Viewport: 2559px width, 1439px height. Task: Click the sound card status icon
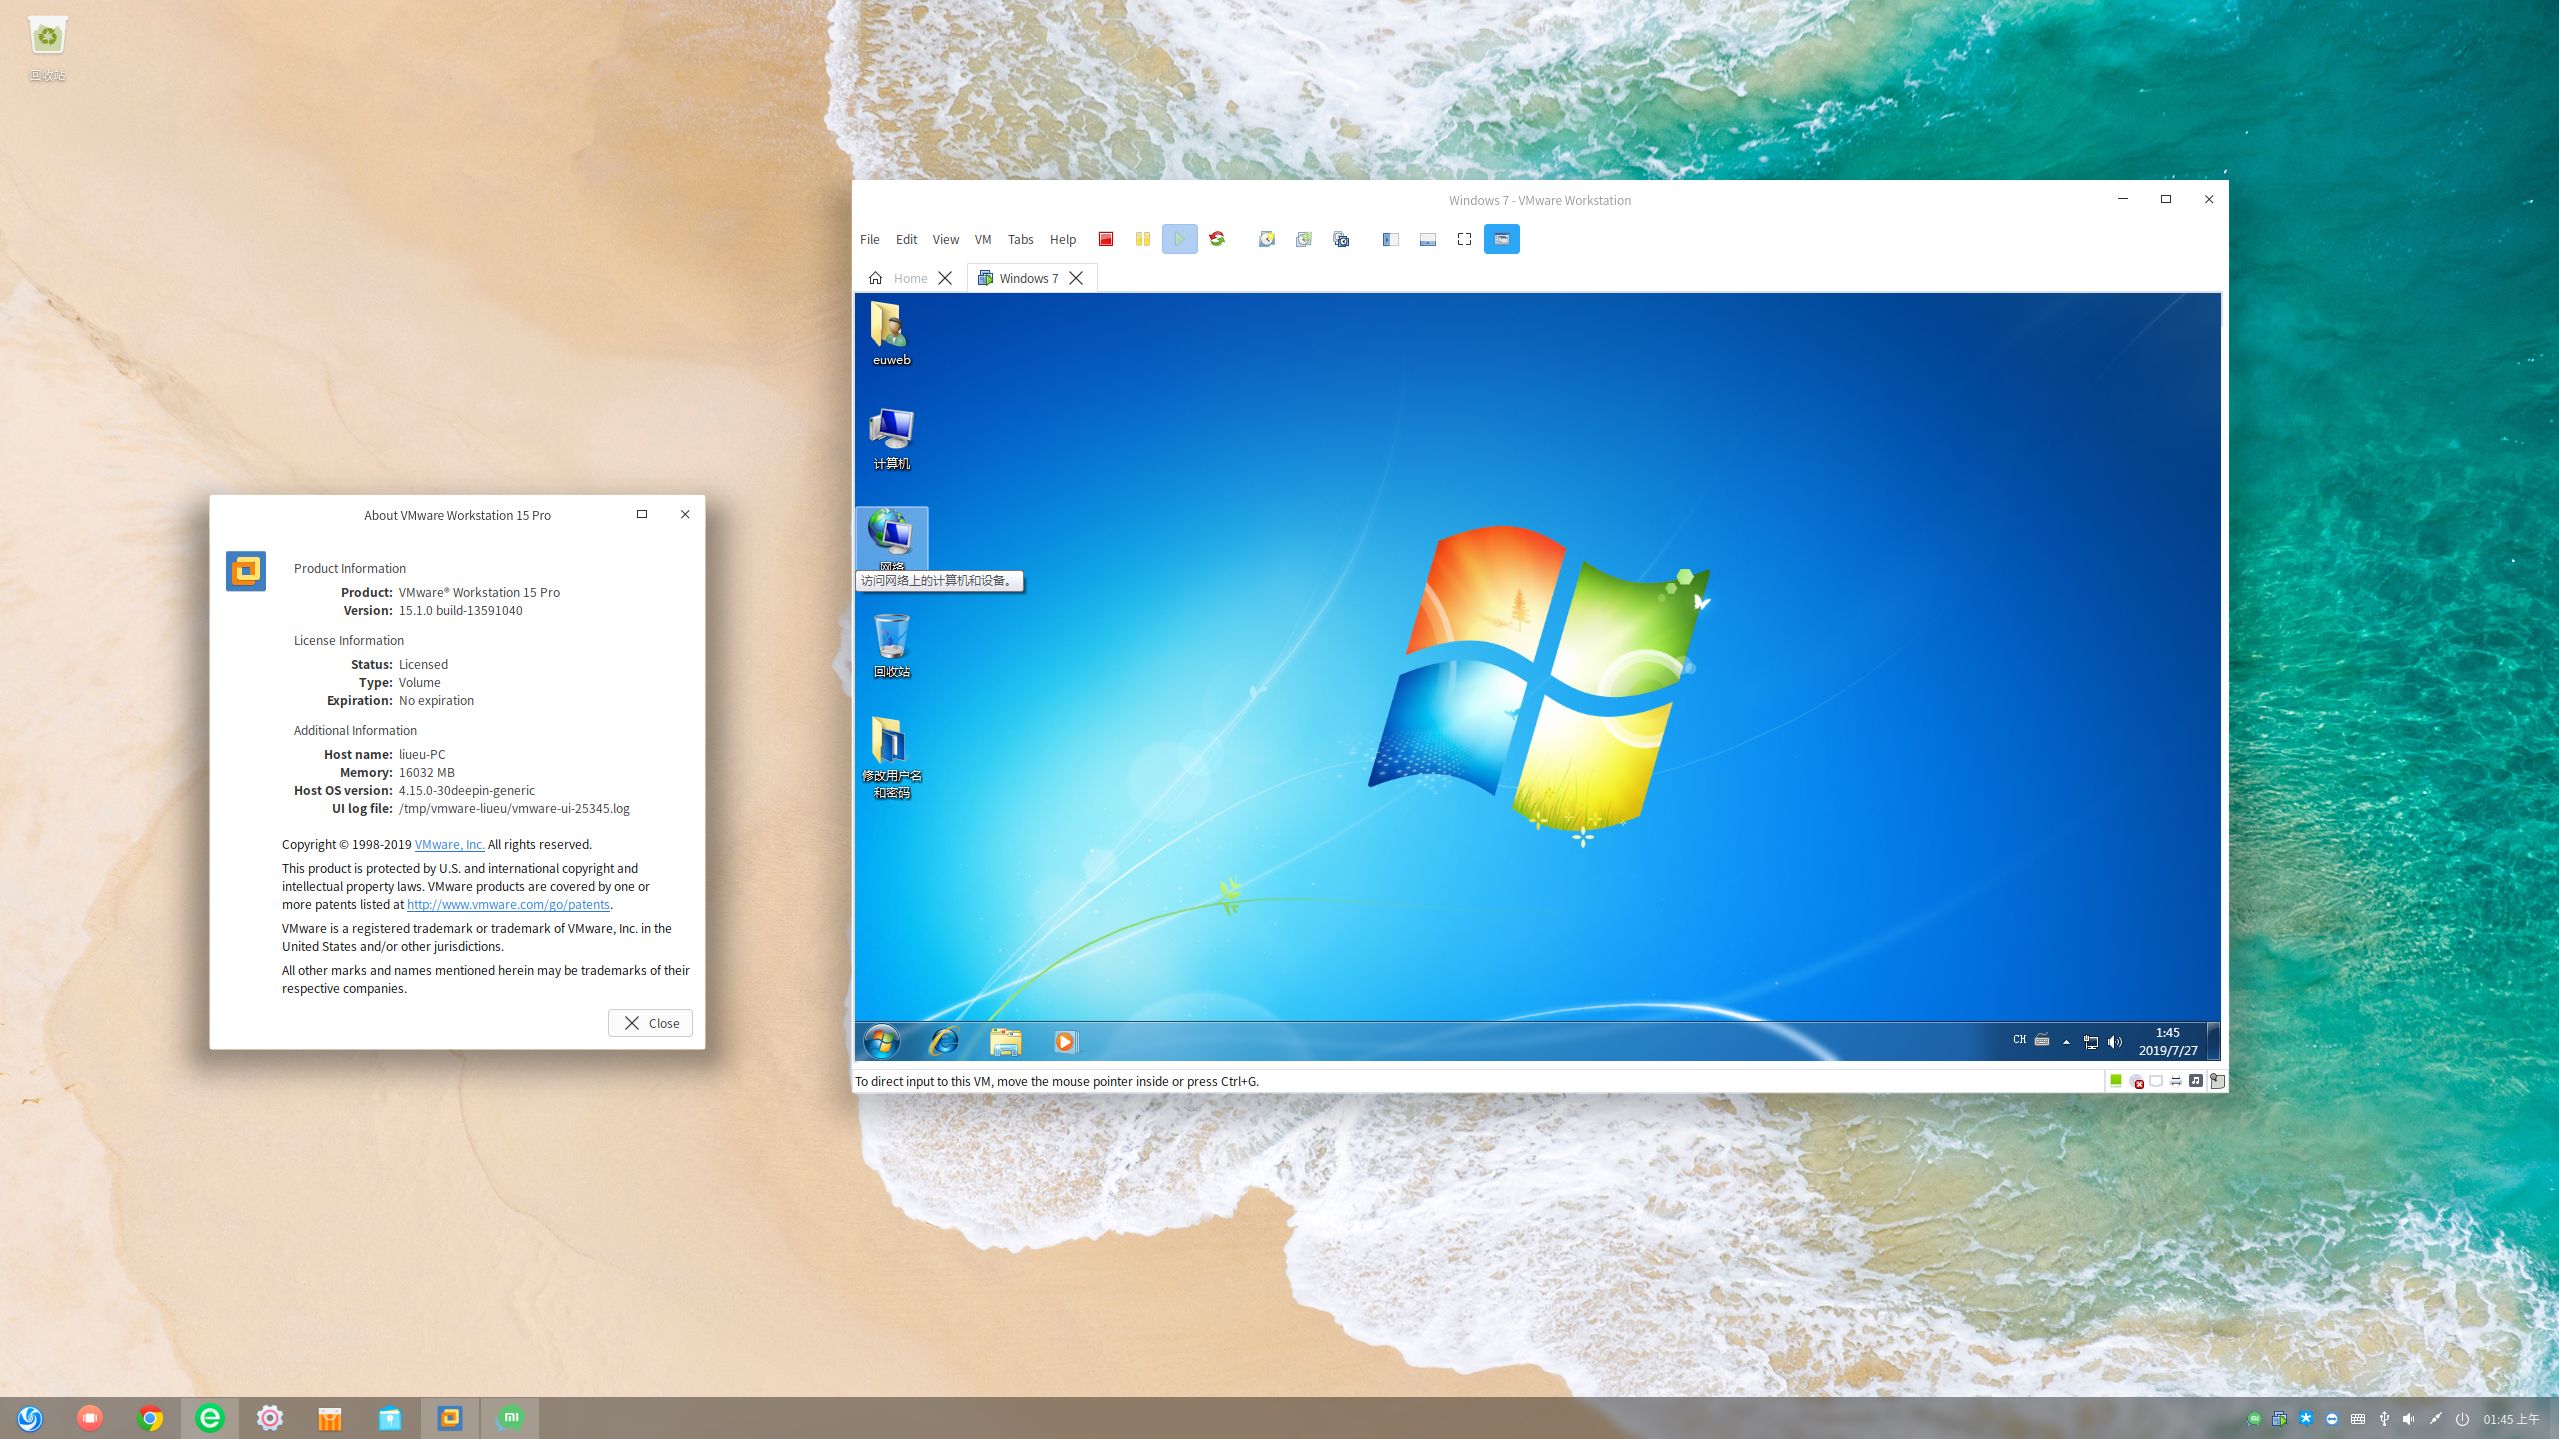click(2196, 1081)
